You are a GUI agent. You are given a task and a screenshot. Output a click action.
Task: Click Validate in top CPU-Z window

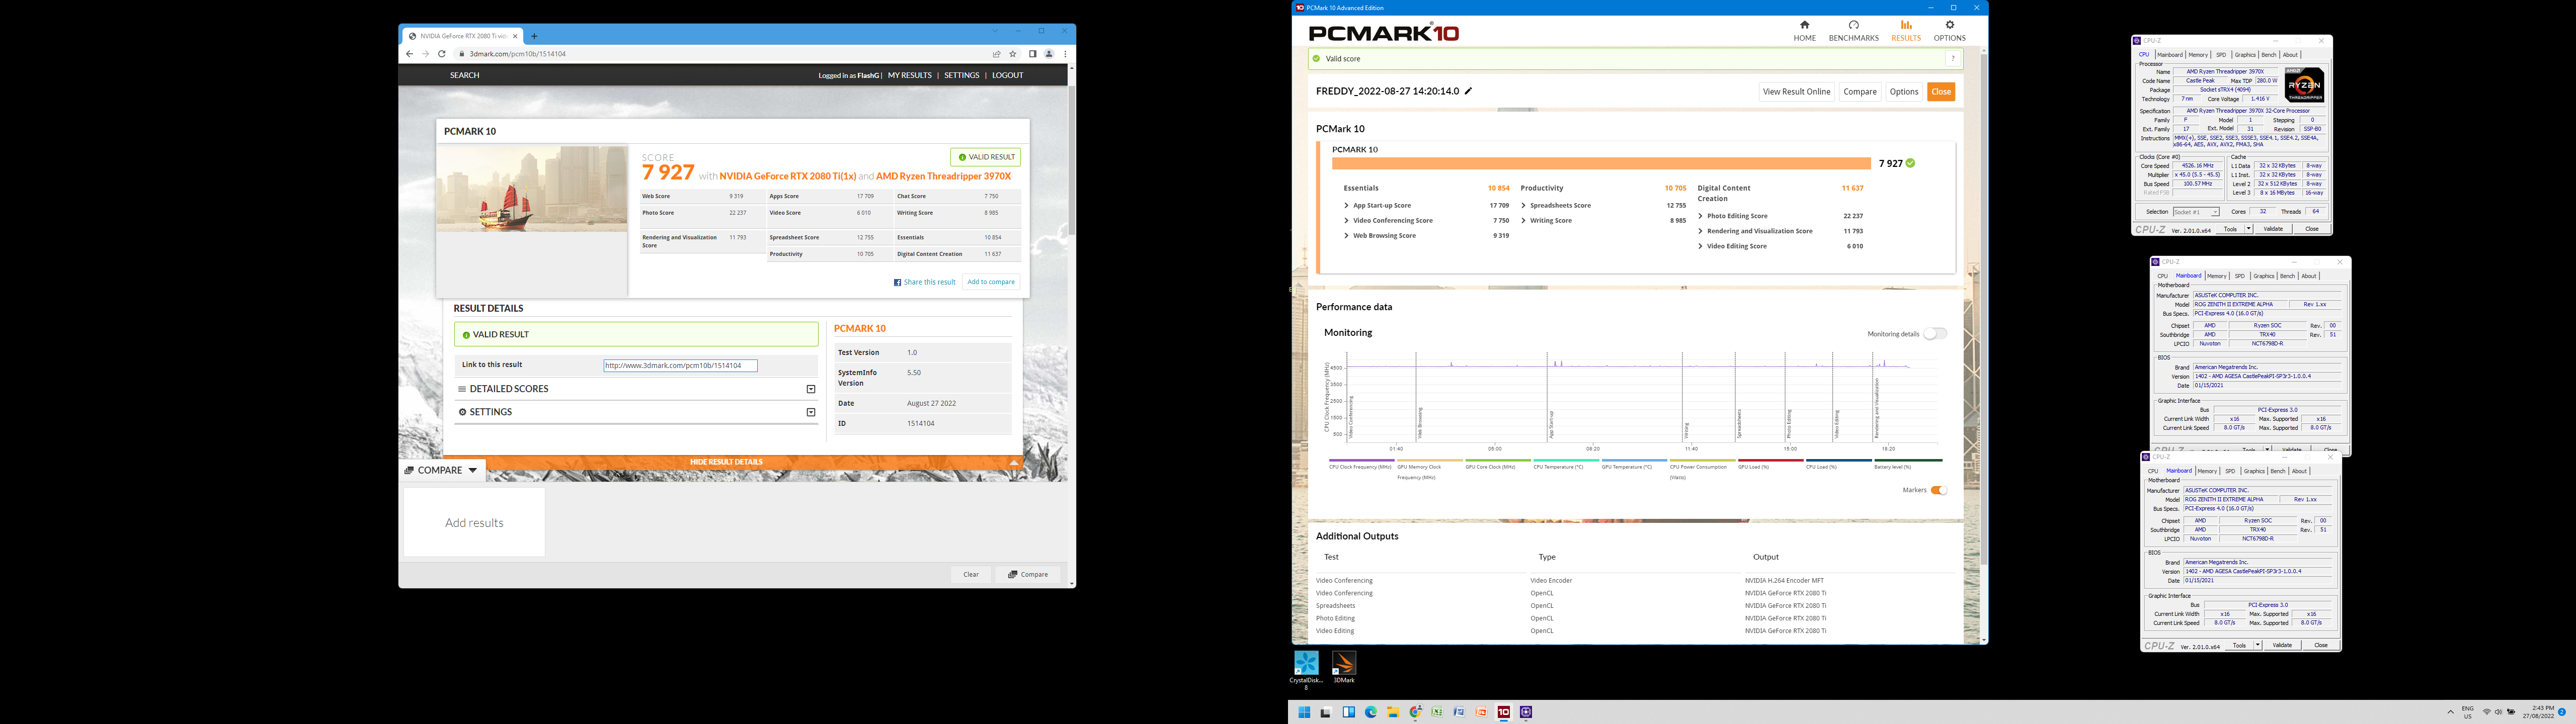click(x=2273, y=229)
